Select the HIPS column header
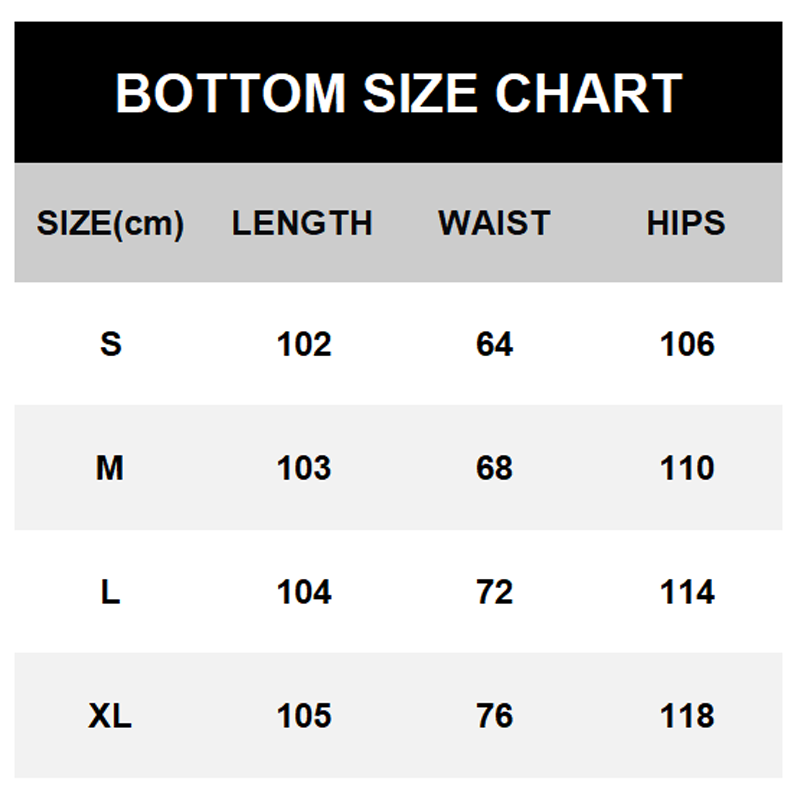Screen dimensions: 800x800 tap(686, 223)
